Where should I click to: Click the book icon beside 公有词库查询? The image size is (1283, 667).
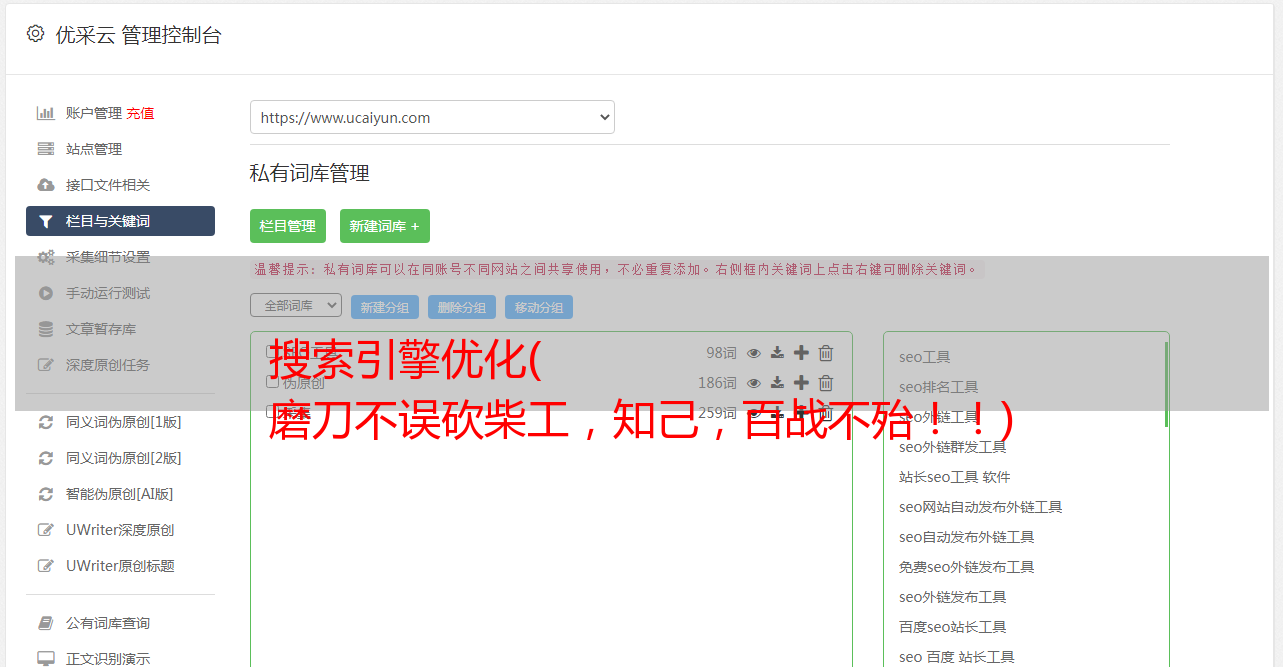point(45,623)
